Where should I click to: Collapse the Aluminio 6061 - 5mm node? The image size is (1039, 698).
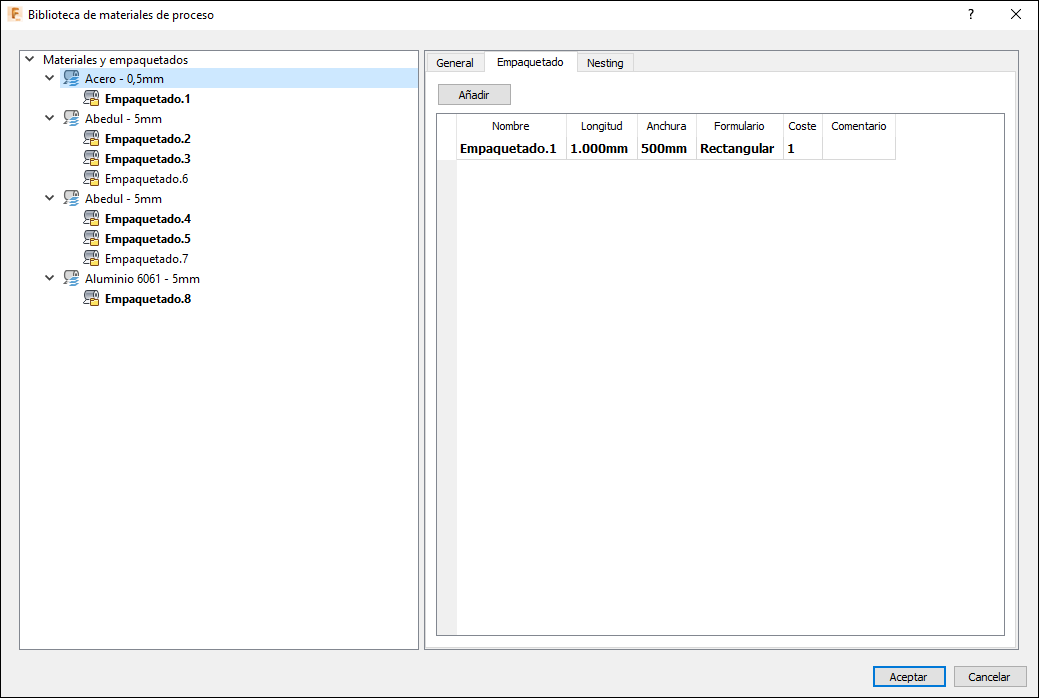point(50,278)
